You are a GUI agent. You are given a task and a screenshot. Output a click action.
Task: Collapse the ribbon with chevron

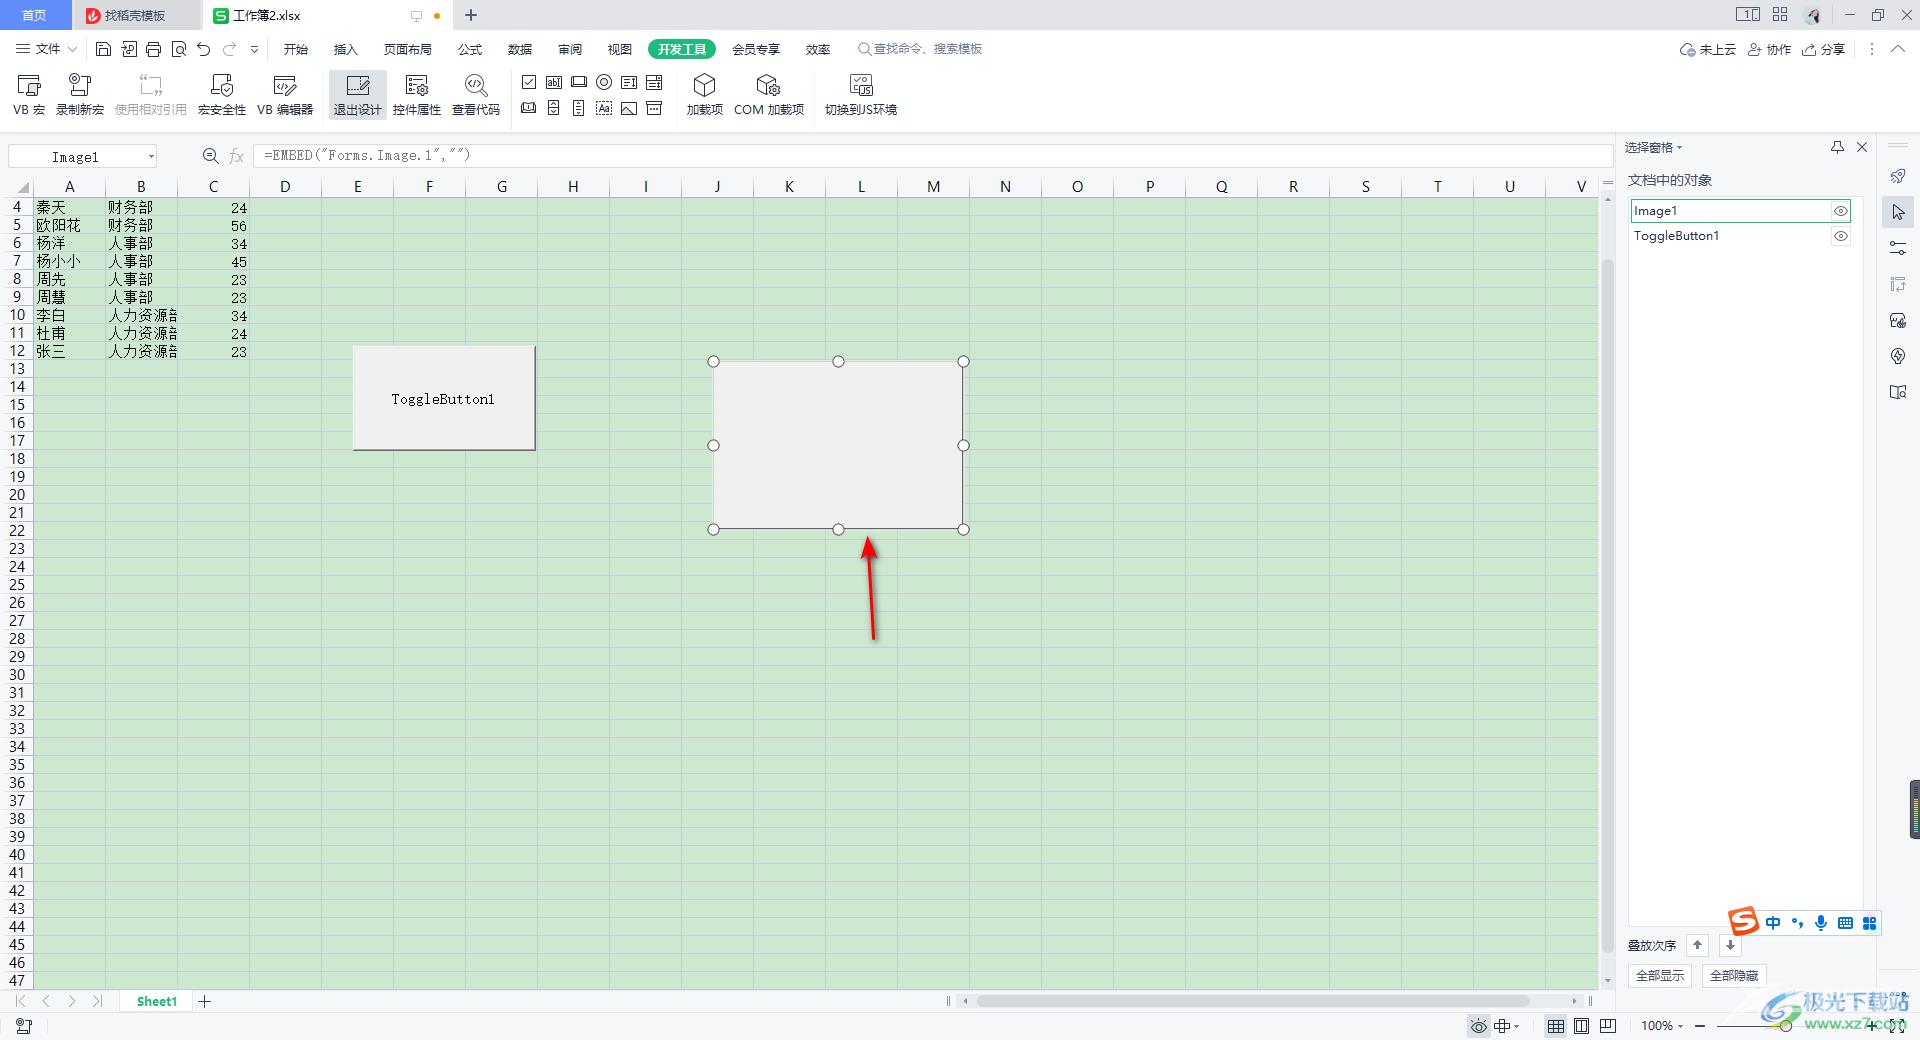1897,49
